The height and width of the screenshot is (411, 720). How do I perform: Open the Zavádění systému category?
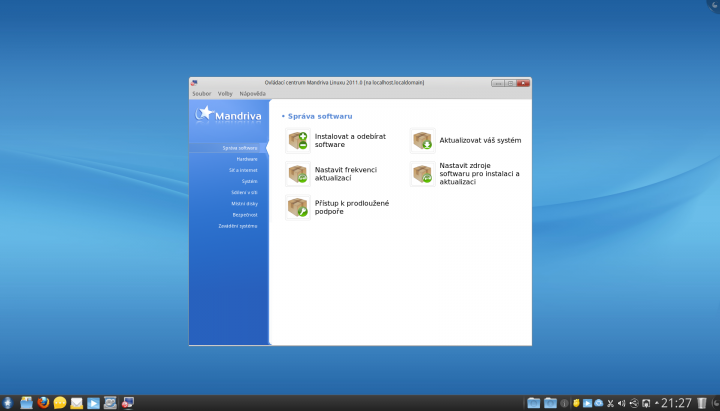tap(238, 225)
